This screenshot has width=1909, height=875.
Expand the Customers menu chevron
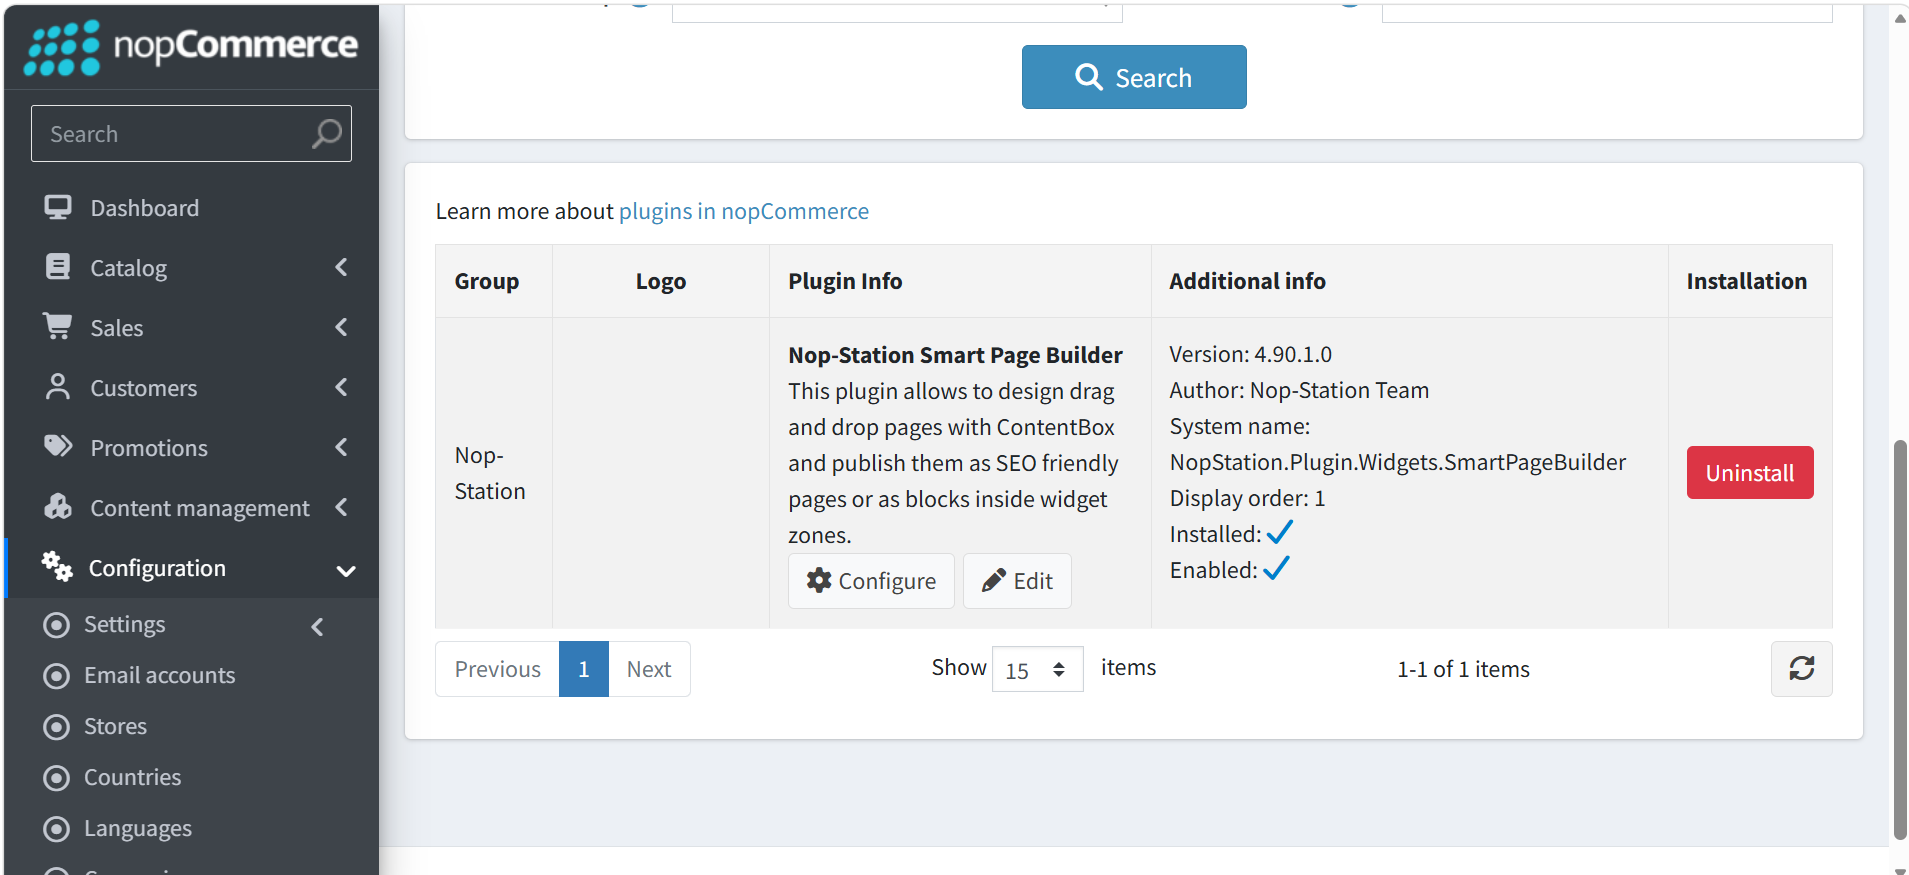click(x=341, y=387)
